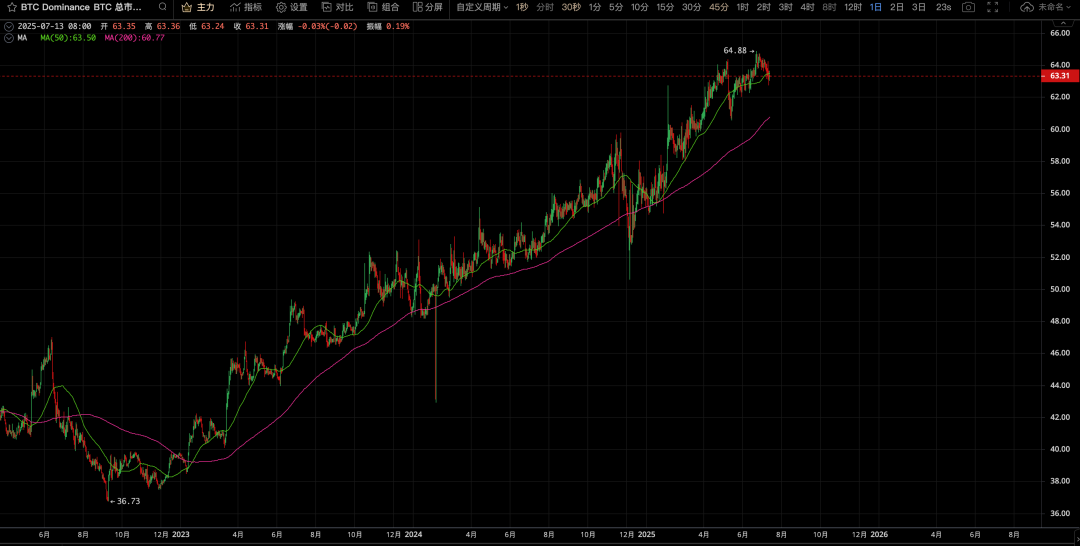Add BTC Dominance to favorites with star
Viewport: 1080px width, 546px height.
pos(12,8)
